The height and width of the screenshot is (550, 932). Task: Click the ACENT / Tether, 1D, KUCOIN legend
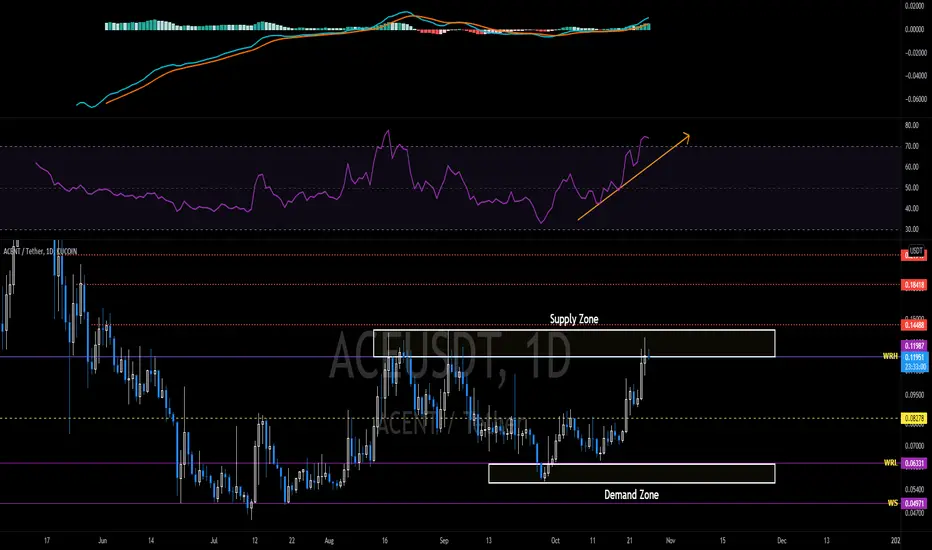40,252
